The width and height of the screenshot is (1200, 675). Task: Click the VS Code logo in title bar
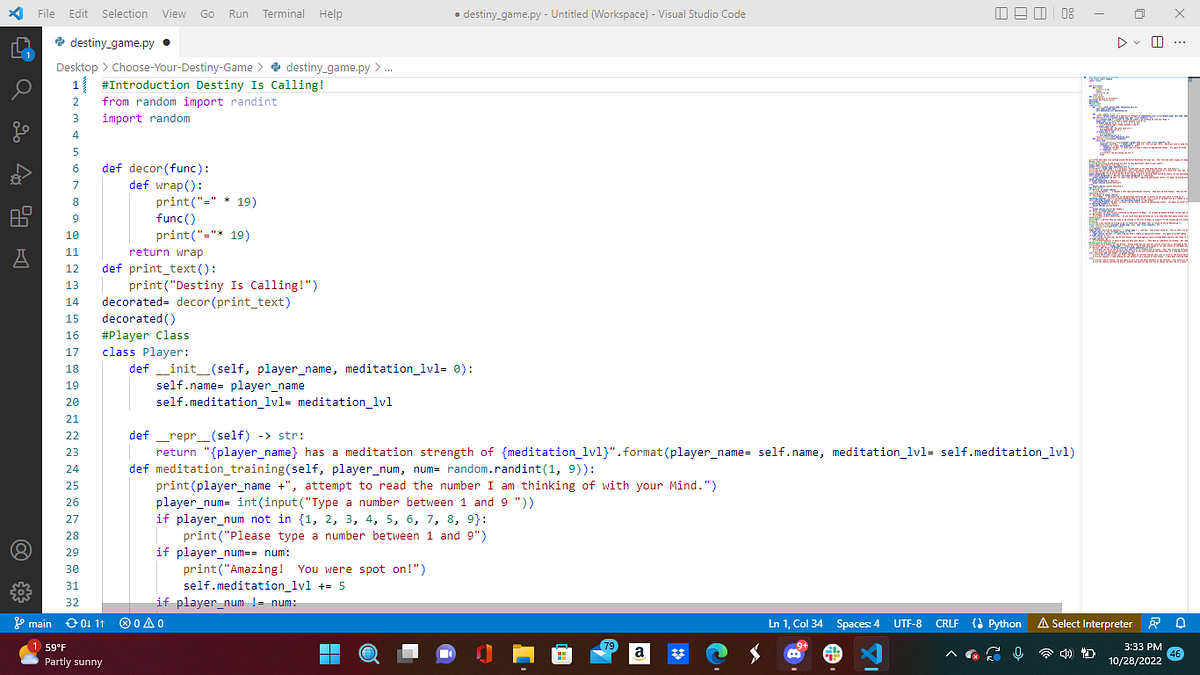pyautogui.click(x=17, y=14)
